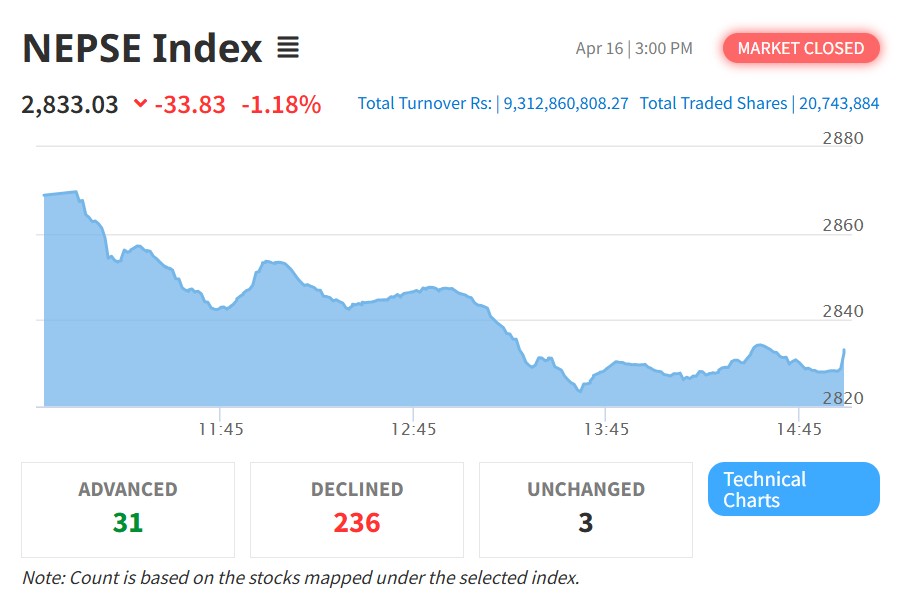
Task: Click the index value 2,833.03
Action: click(70, 104)
